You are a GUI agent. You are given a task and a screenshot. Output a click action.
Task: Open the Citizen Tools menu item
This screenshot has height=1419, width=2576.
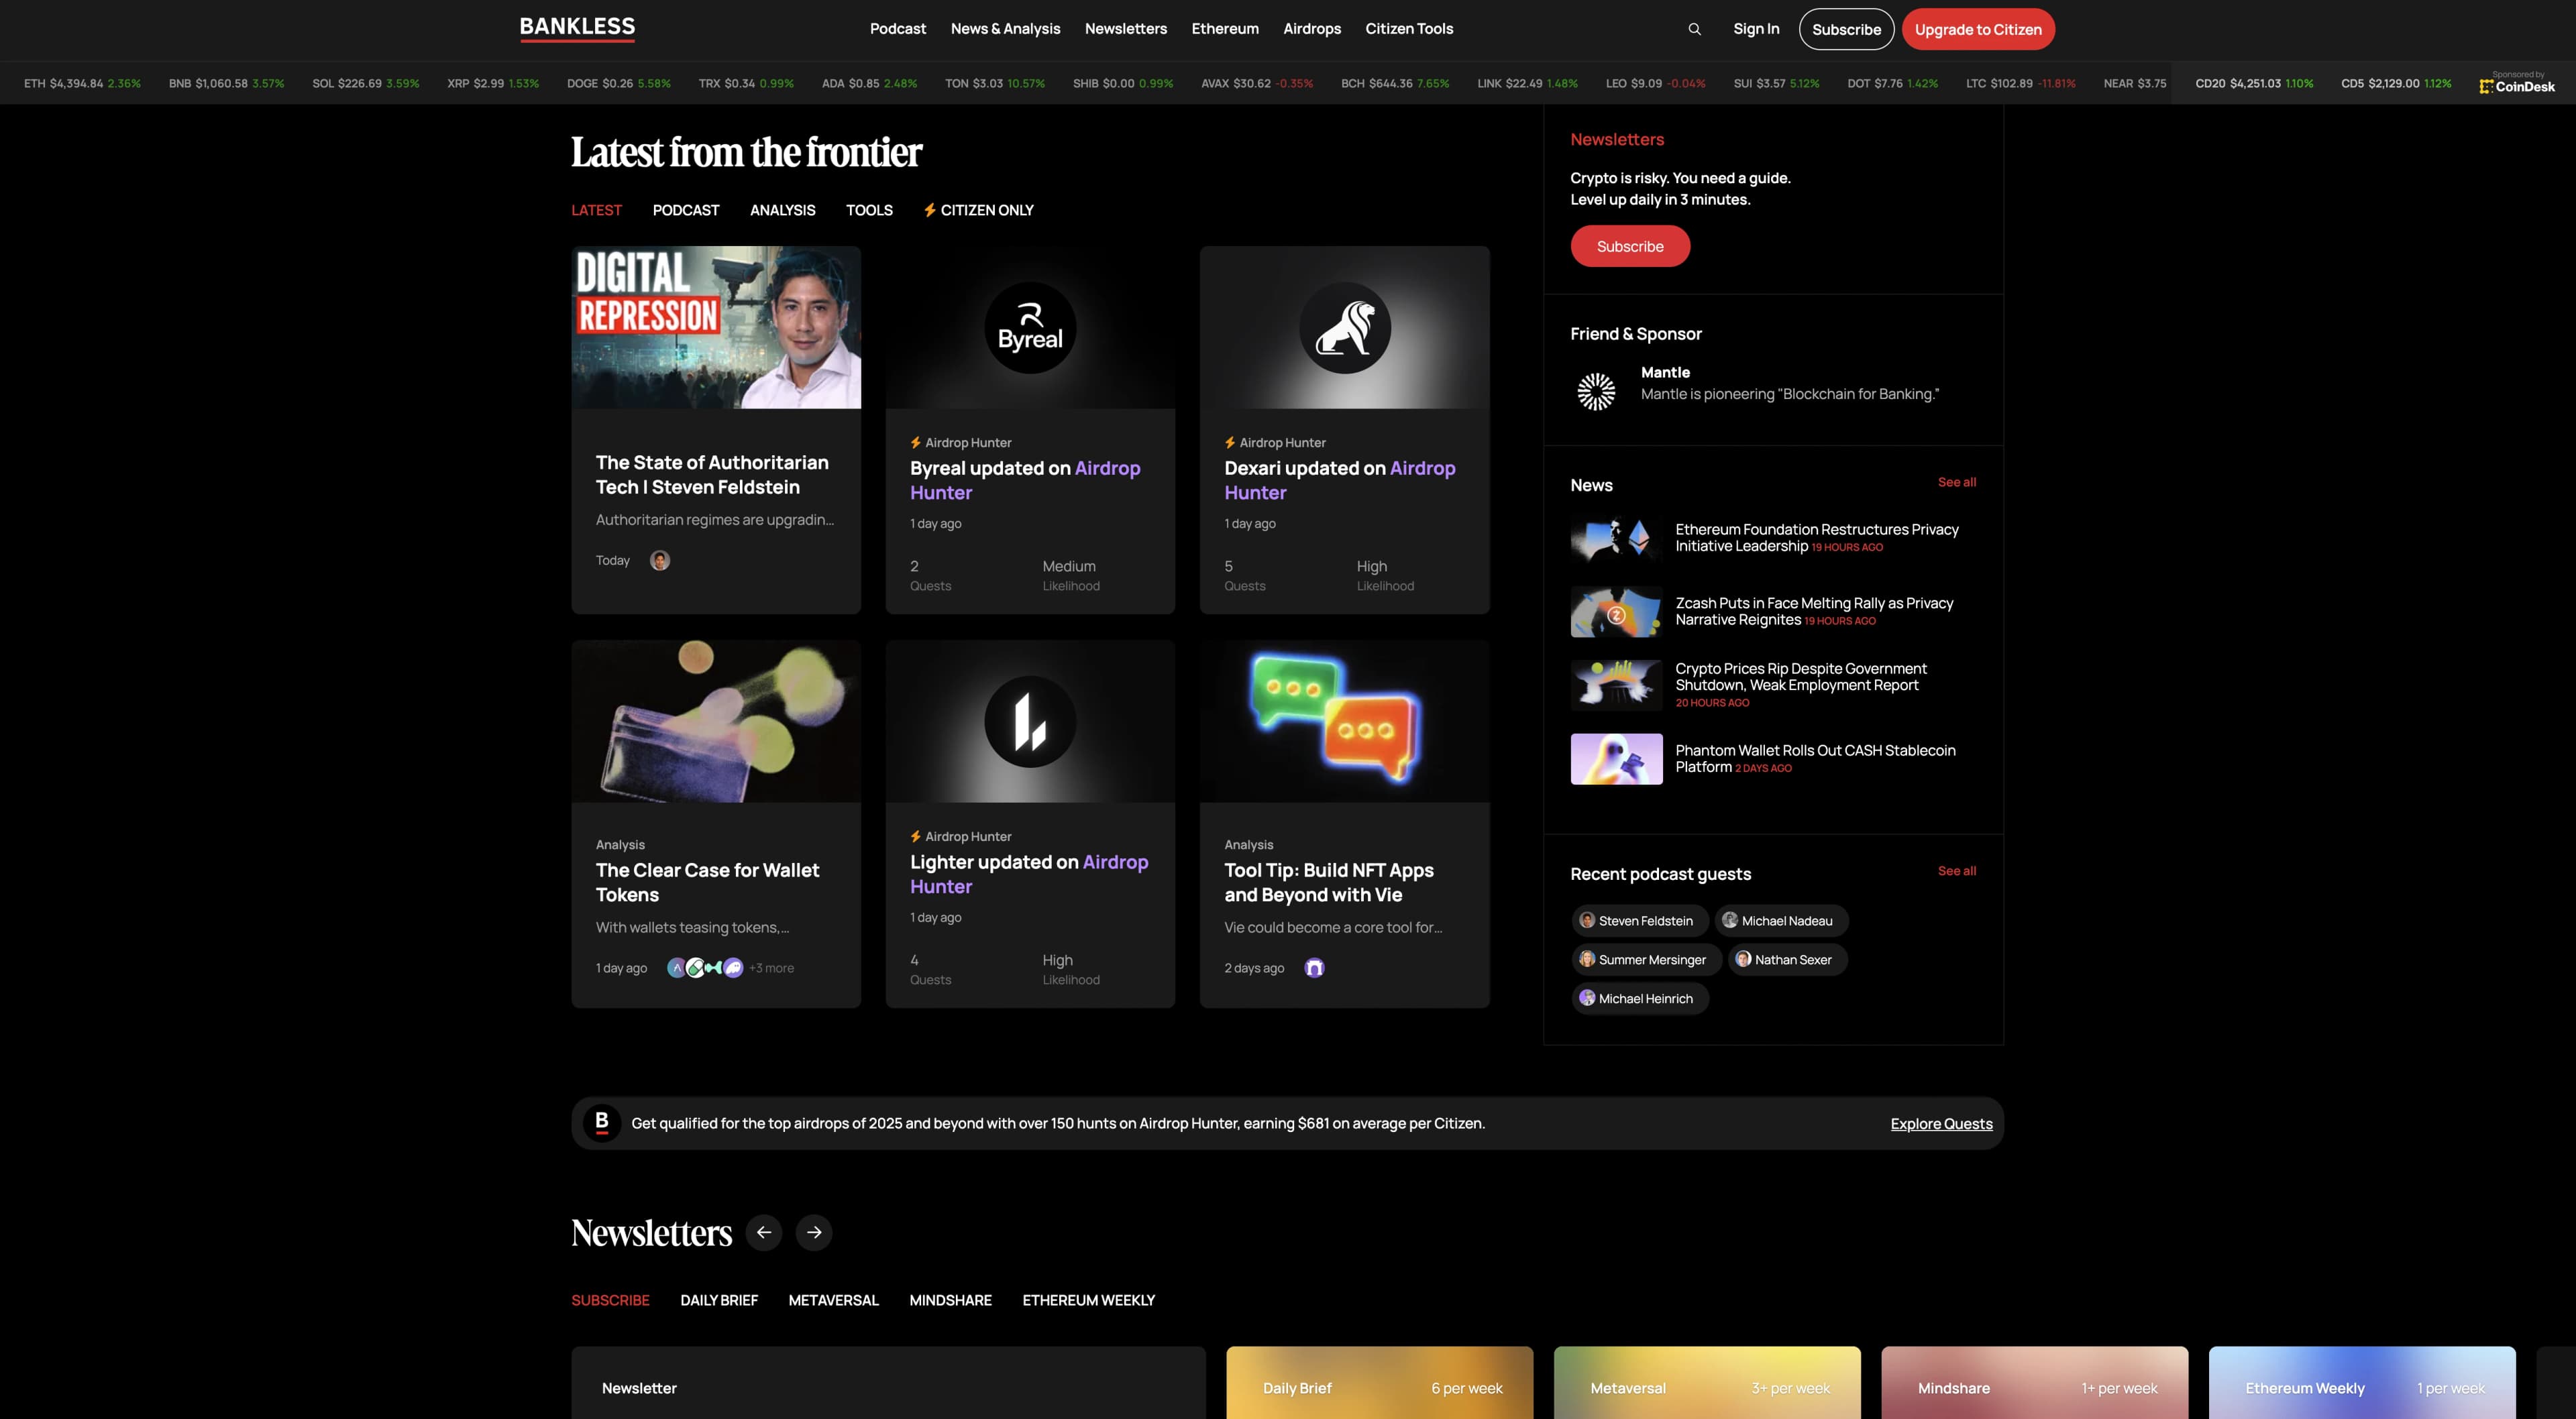pos(1408,29)
